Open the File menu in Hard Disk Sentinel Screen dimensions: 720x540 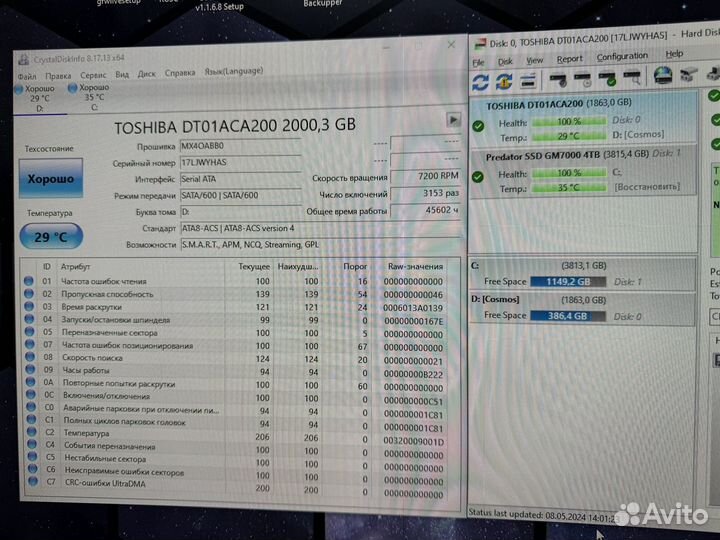[x=478, y=62]
